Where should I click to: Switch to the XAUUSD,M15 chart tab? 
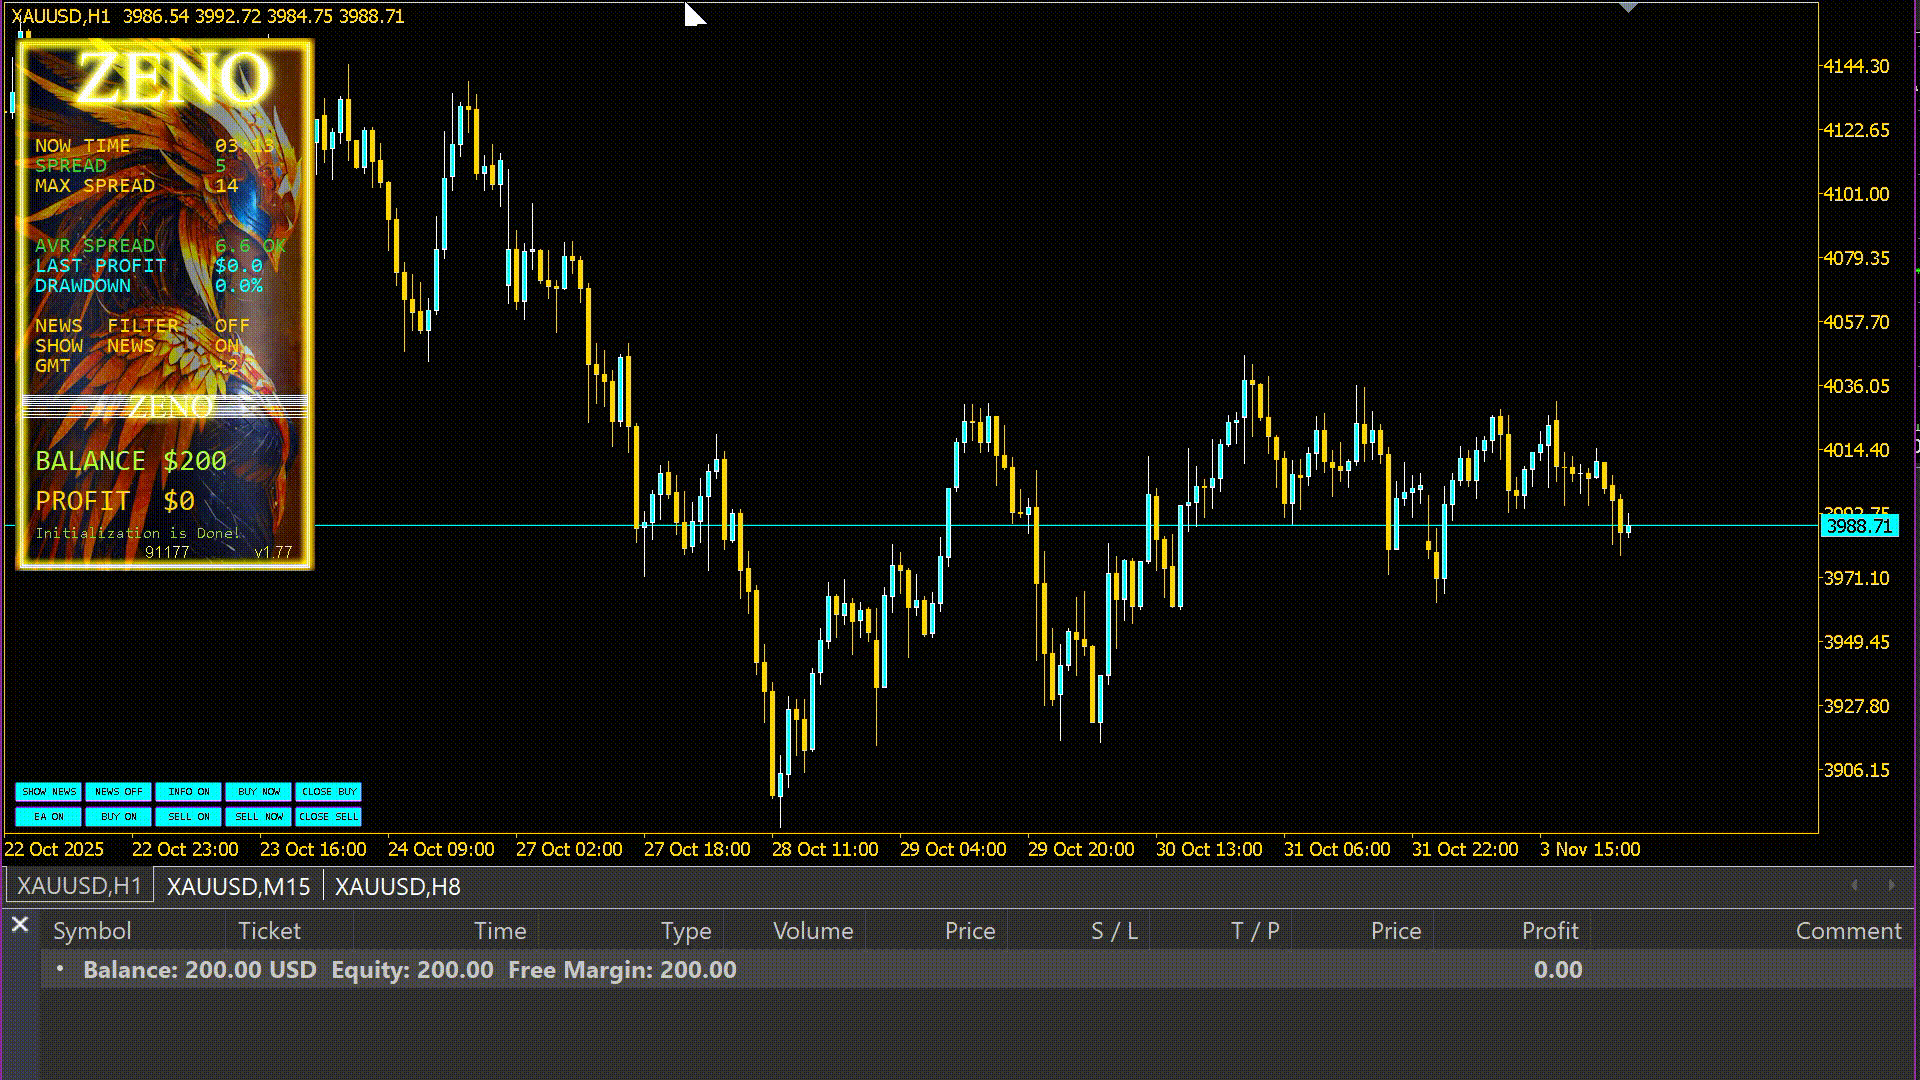pos(238,887)
